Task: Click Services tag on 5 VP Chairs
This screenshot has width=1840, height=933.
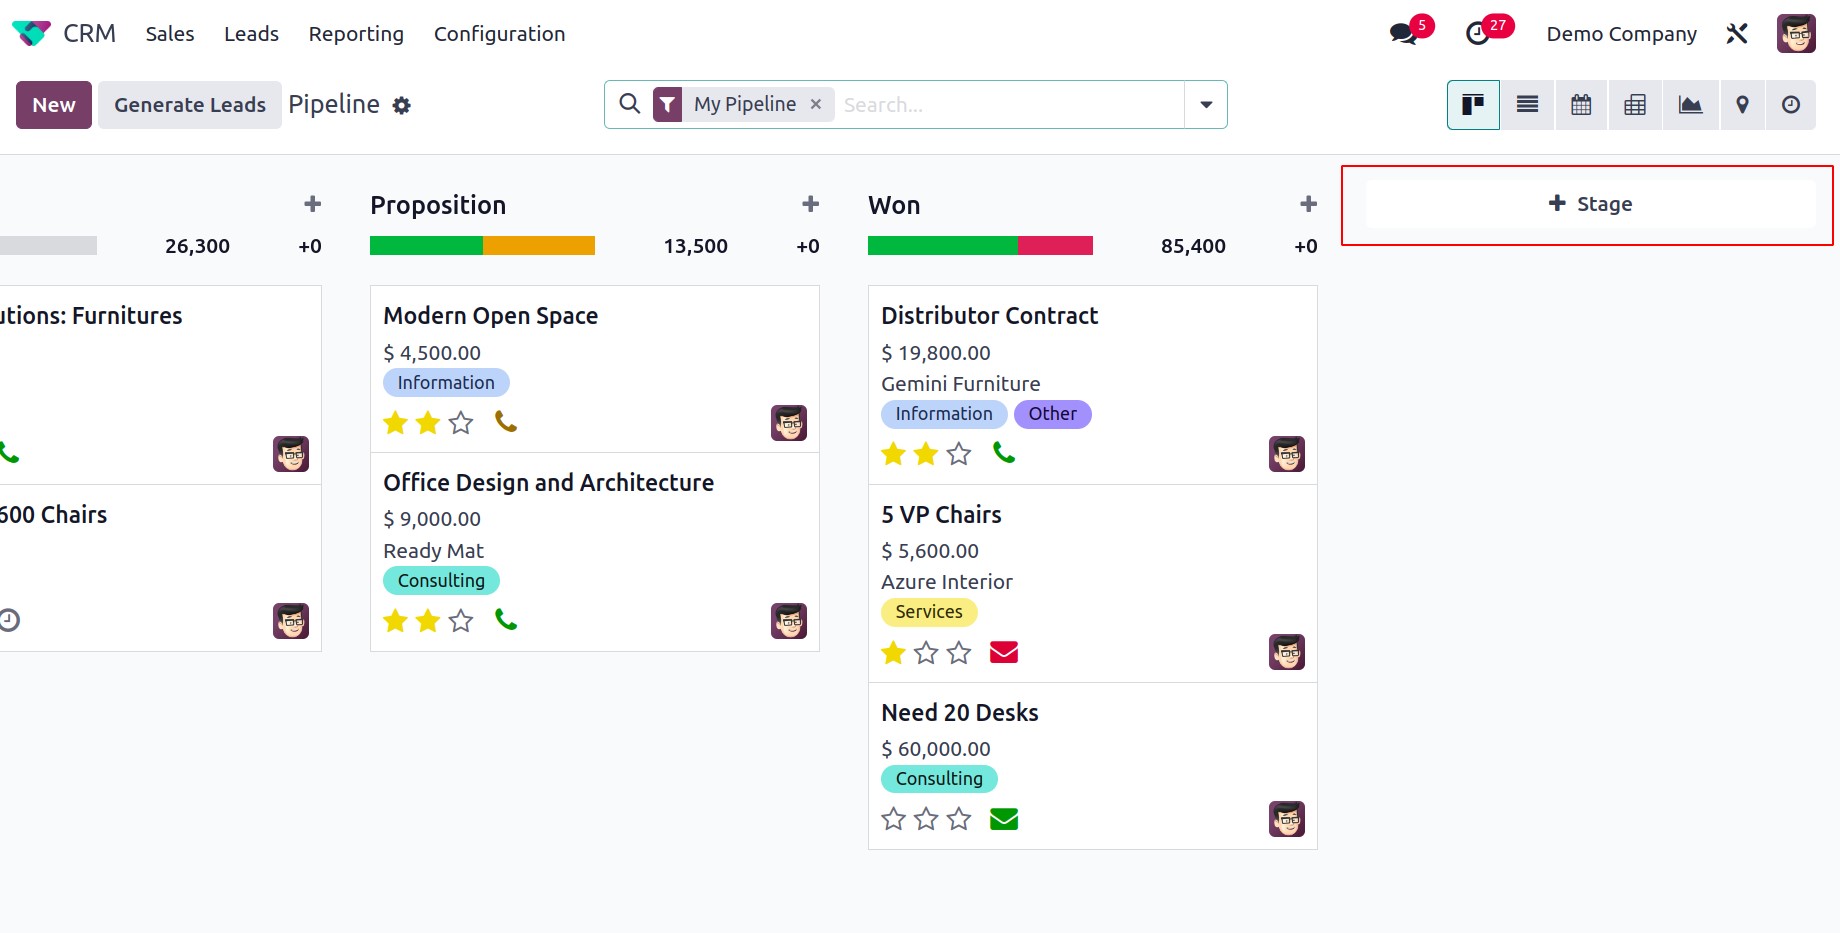Action: coord(929,612)
